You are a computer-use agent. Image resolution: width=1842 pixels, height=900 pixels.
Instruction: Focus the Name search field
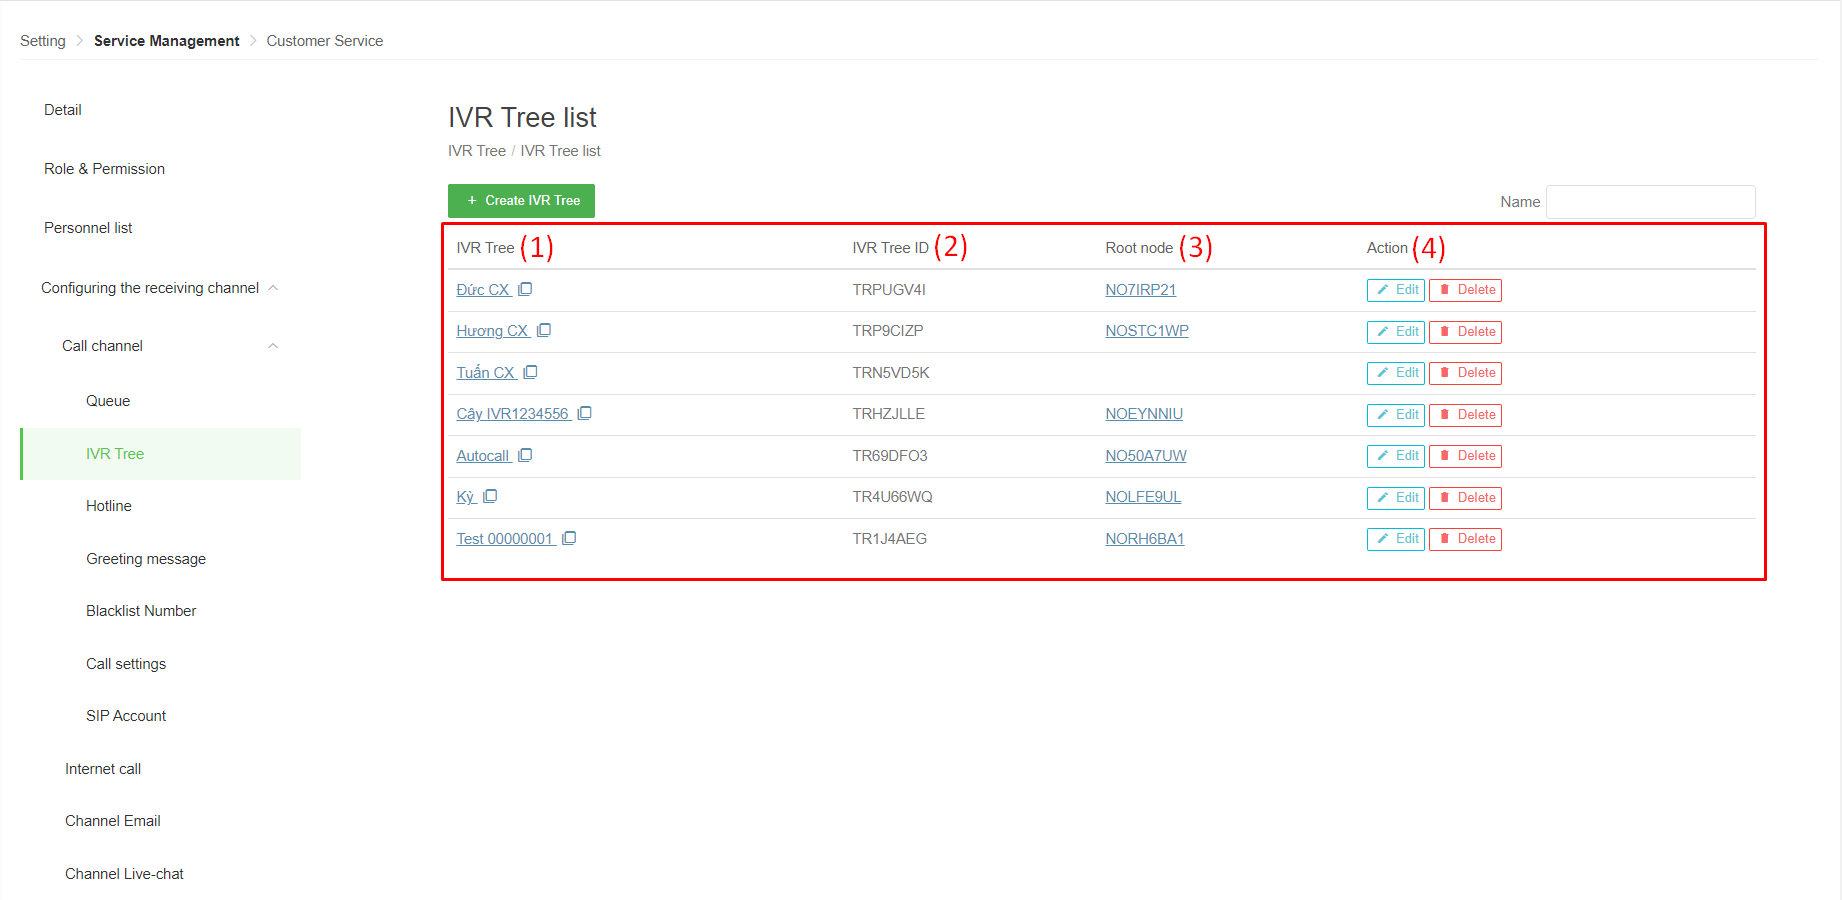click(1650, 202)
